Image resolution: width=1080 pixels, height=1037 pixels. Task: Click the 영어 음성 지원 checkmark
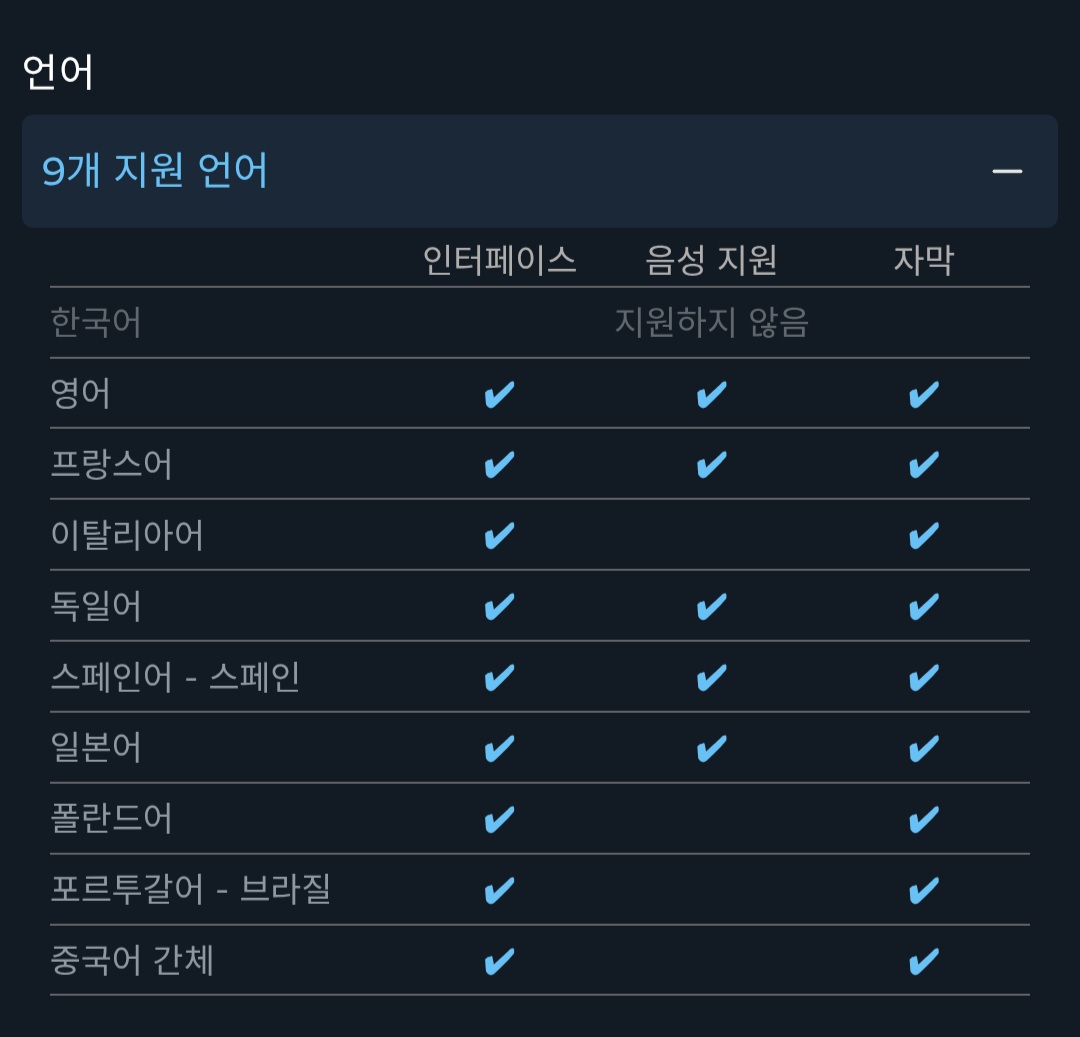(x=711, y=395)
